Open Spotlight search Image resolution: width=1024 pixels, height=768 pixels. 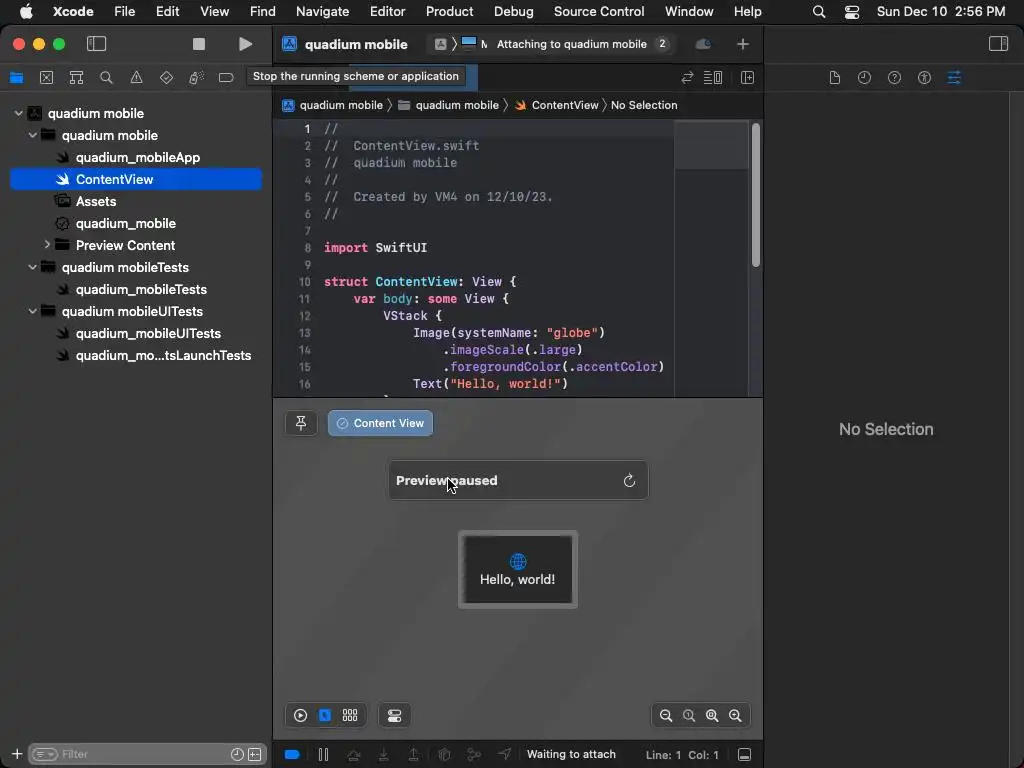[x=818, y=11]
